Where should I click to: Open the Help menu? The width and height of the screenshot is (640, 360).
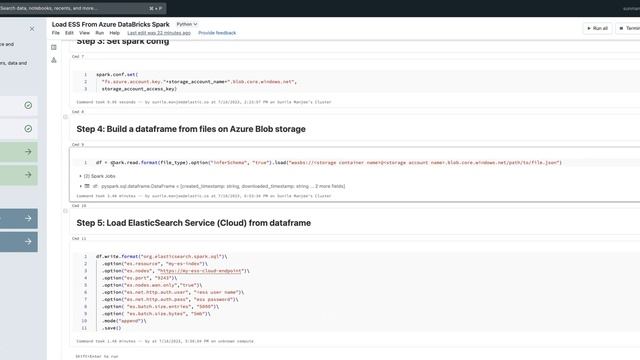click(115, 33)
